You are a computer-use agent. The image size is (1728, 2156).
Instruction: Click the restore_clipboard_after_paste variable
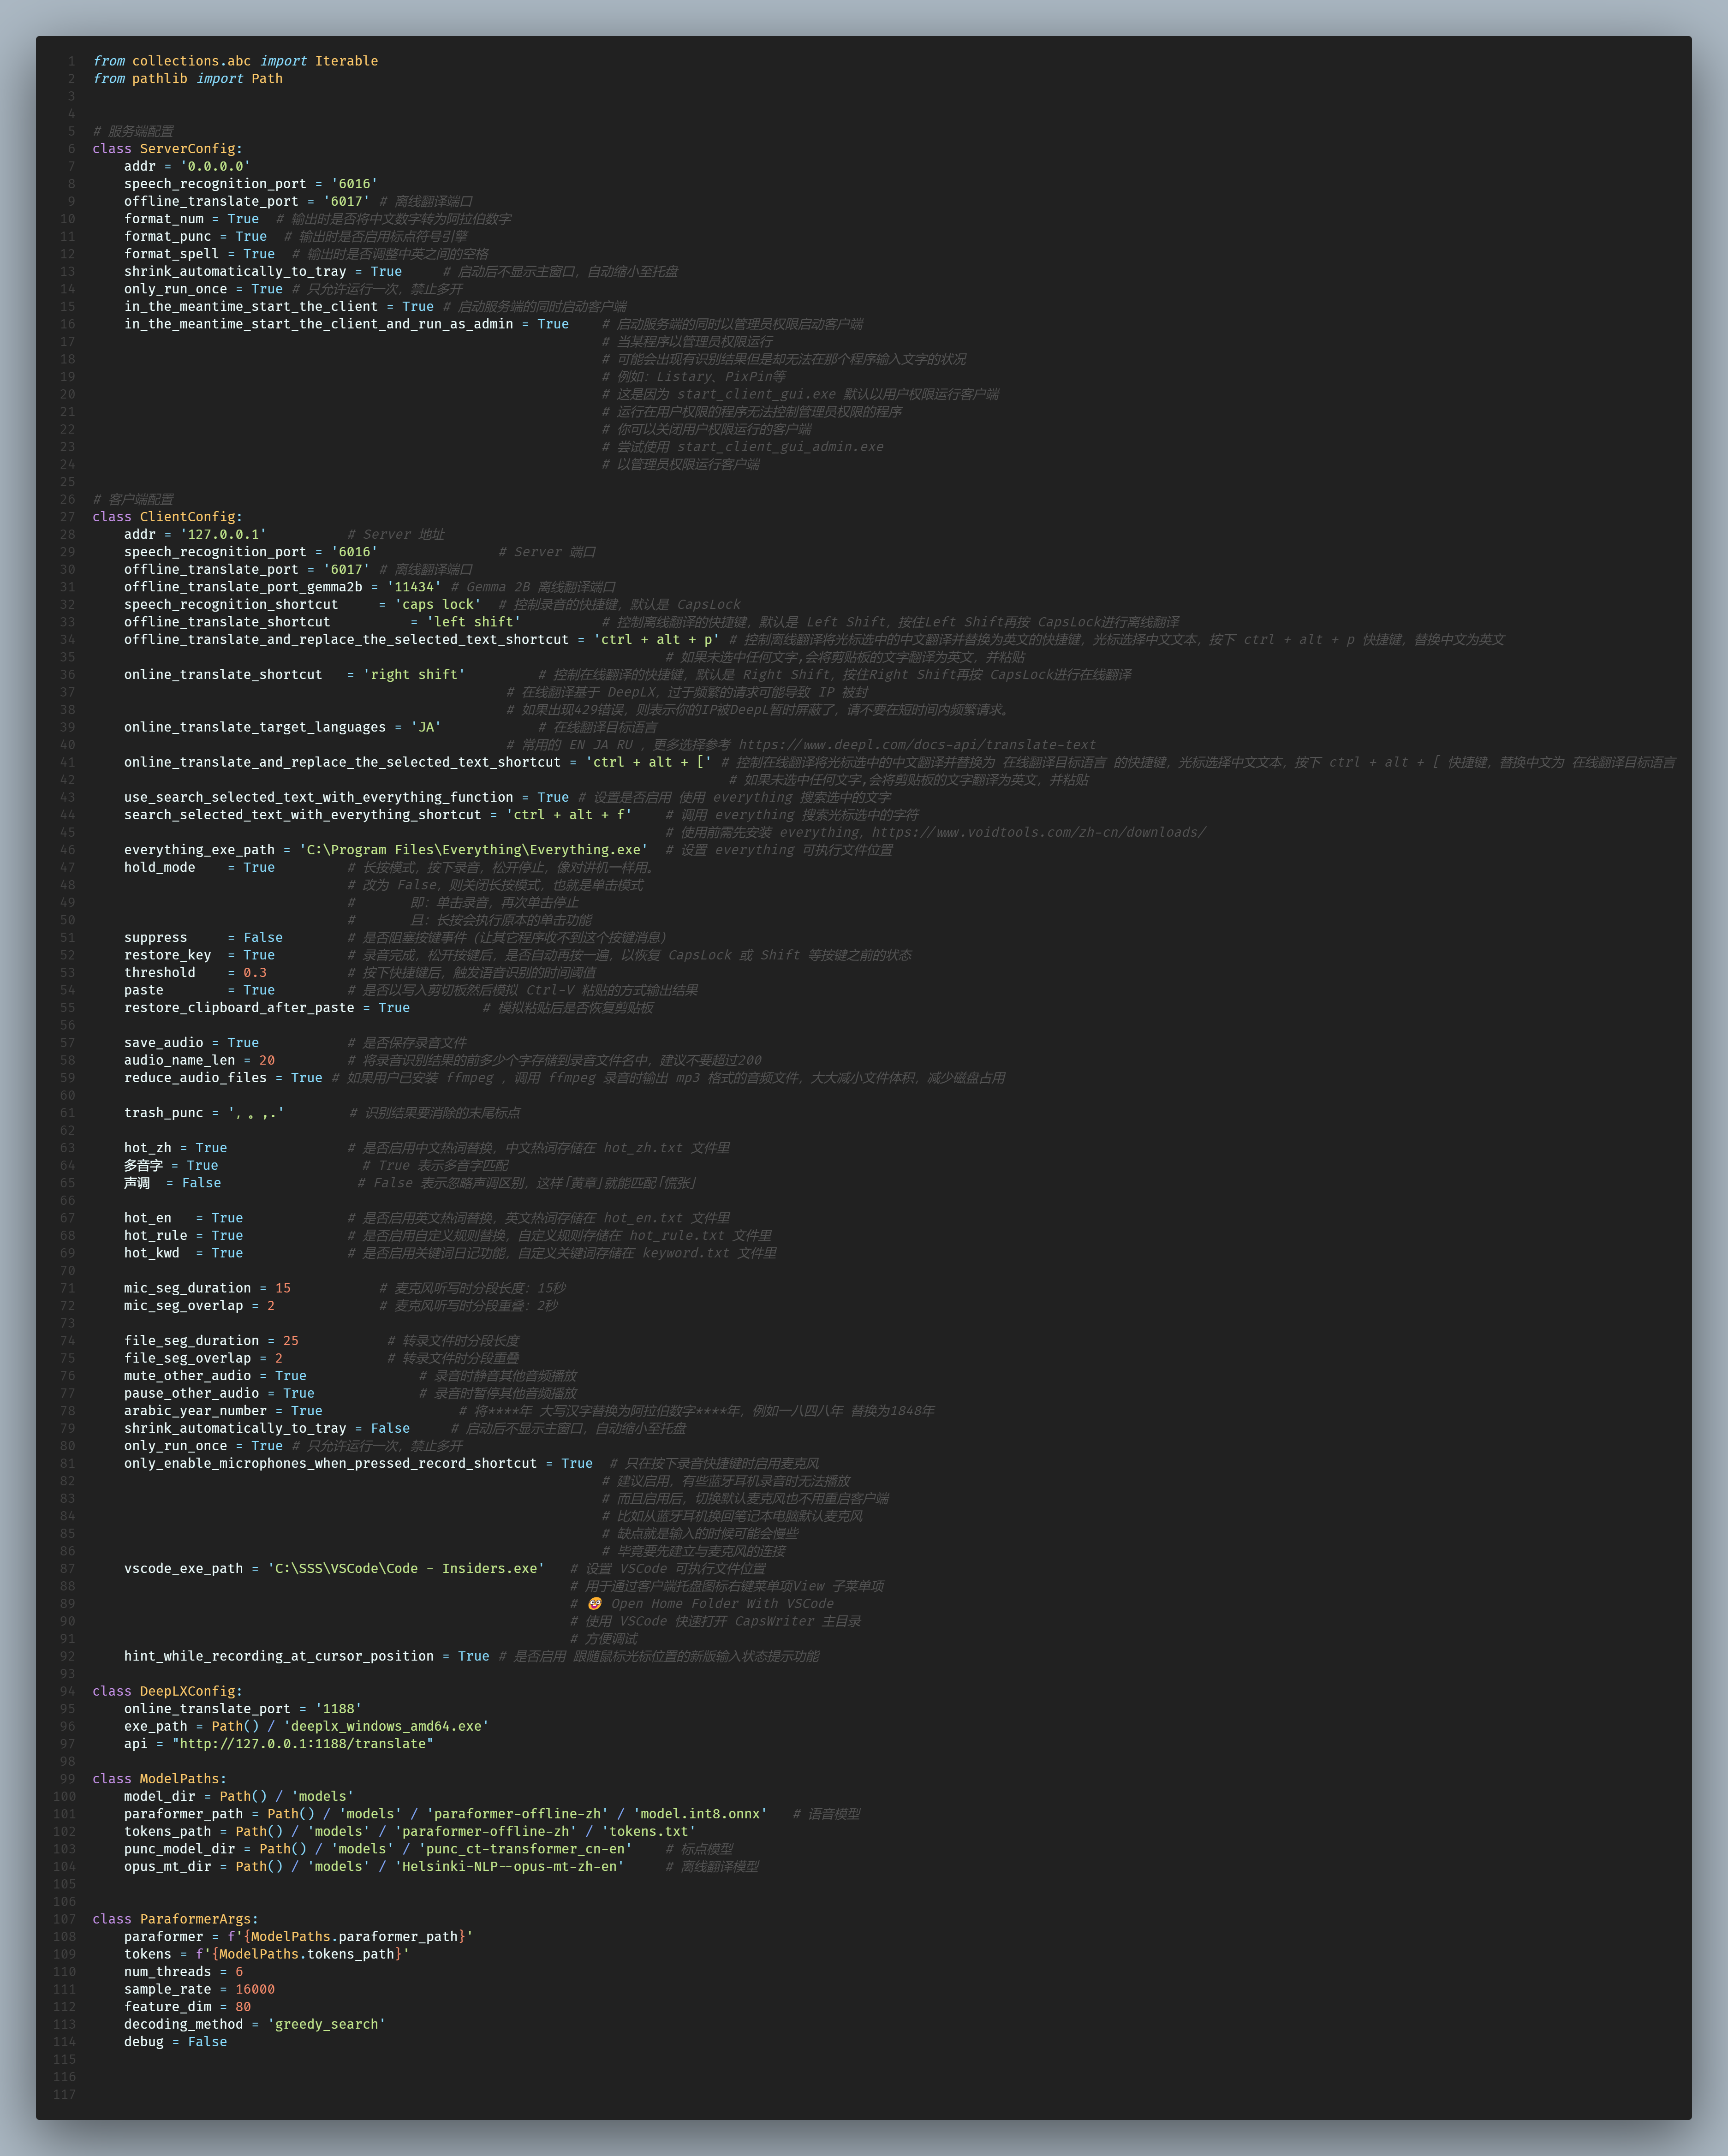[x=239, y=1007]
